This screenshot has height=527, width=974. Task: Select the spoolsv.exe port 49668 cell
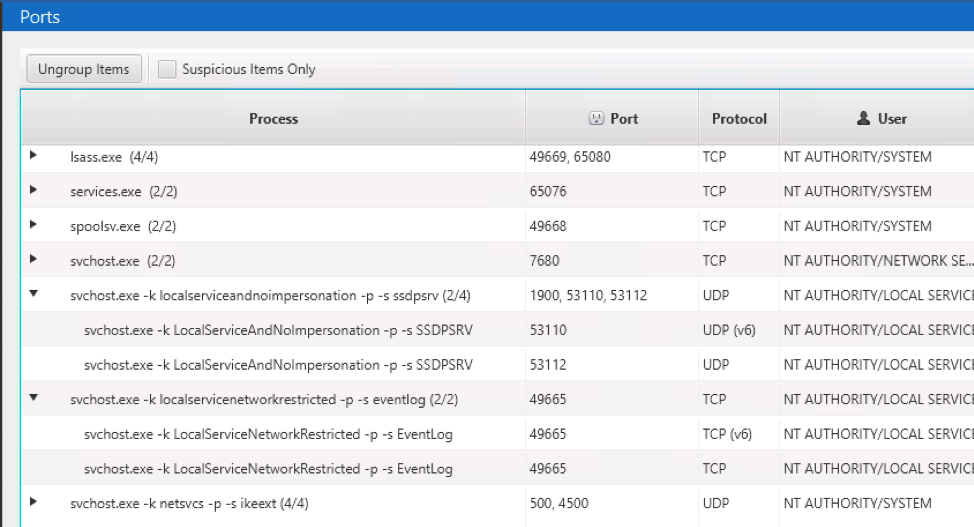612,226
